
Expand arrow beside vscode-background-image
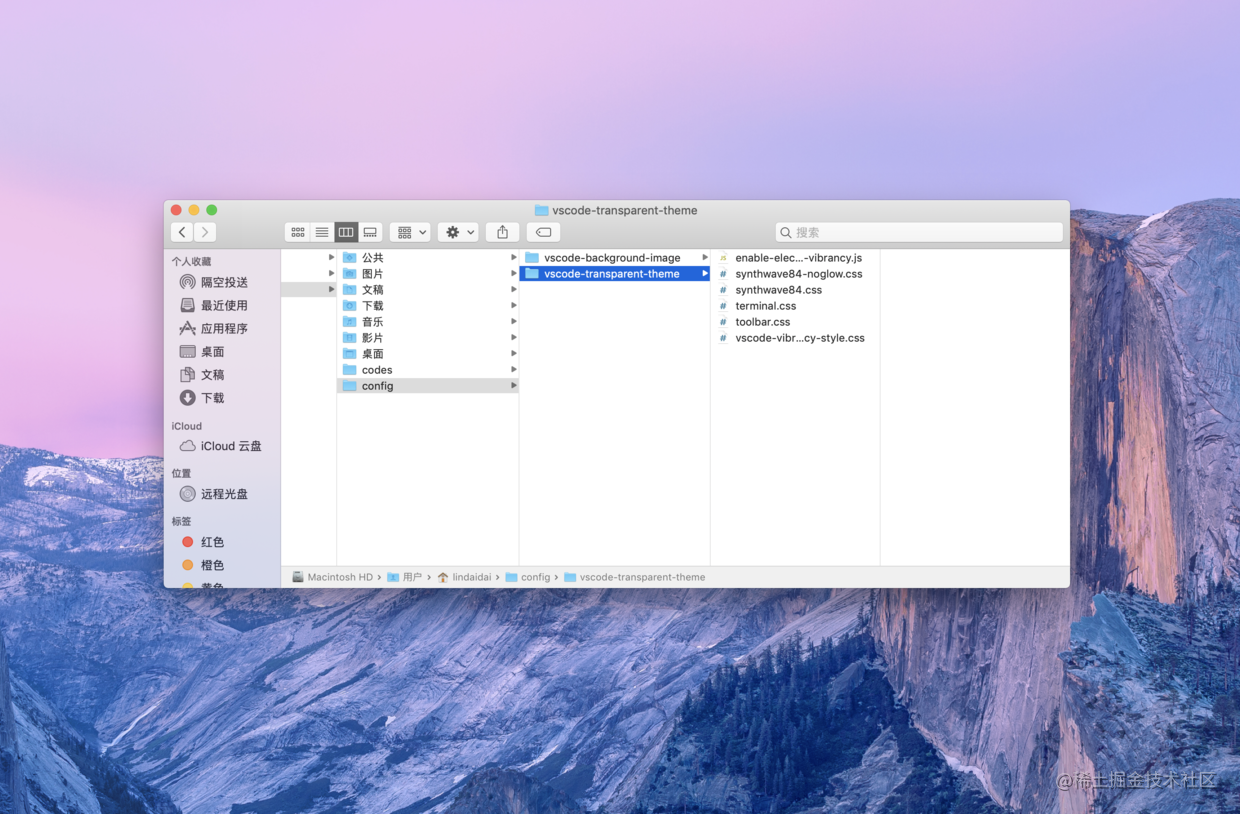click(x=705, y=258)
